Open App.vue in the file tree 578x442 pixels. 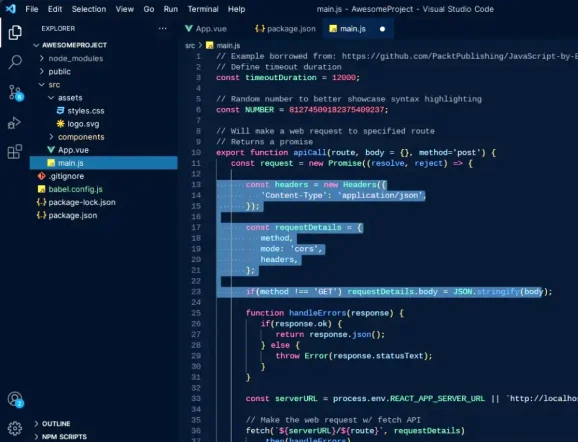point(73,150)
